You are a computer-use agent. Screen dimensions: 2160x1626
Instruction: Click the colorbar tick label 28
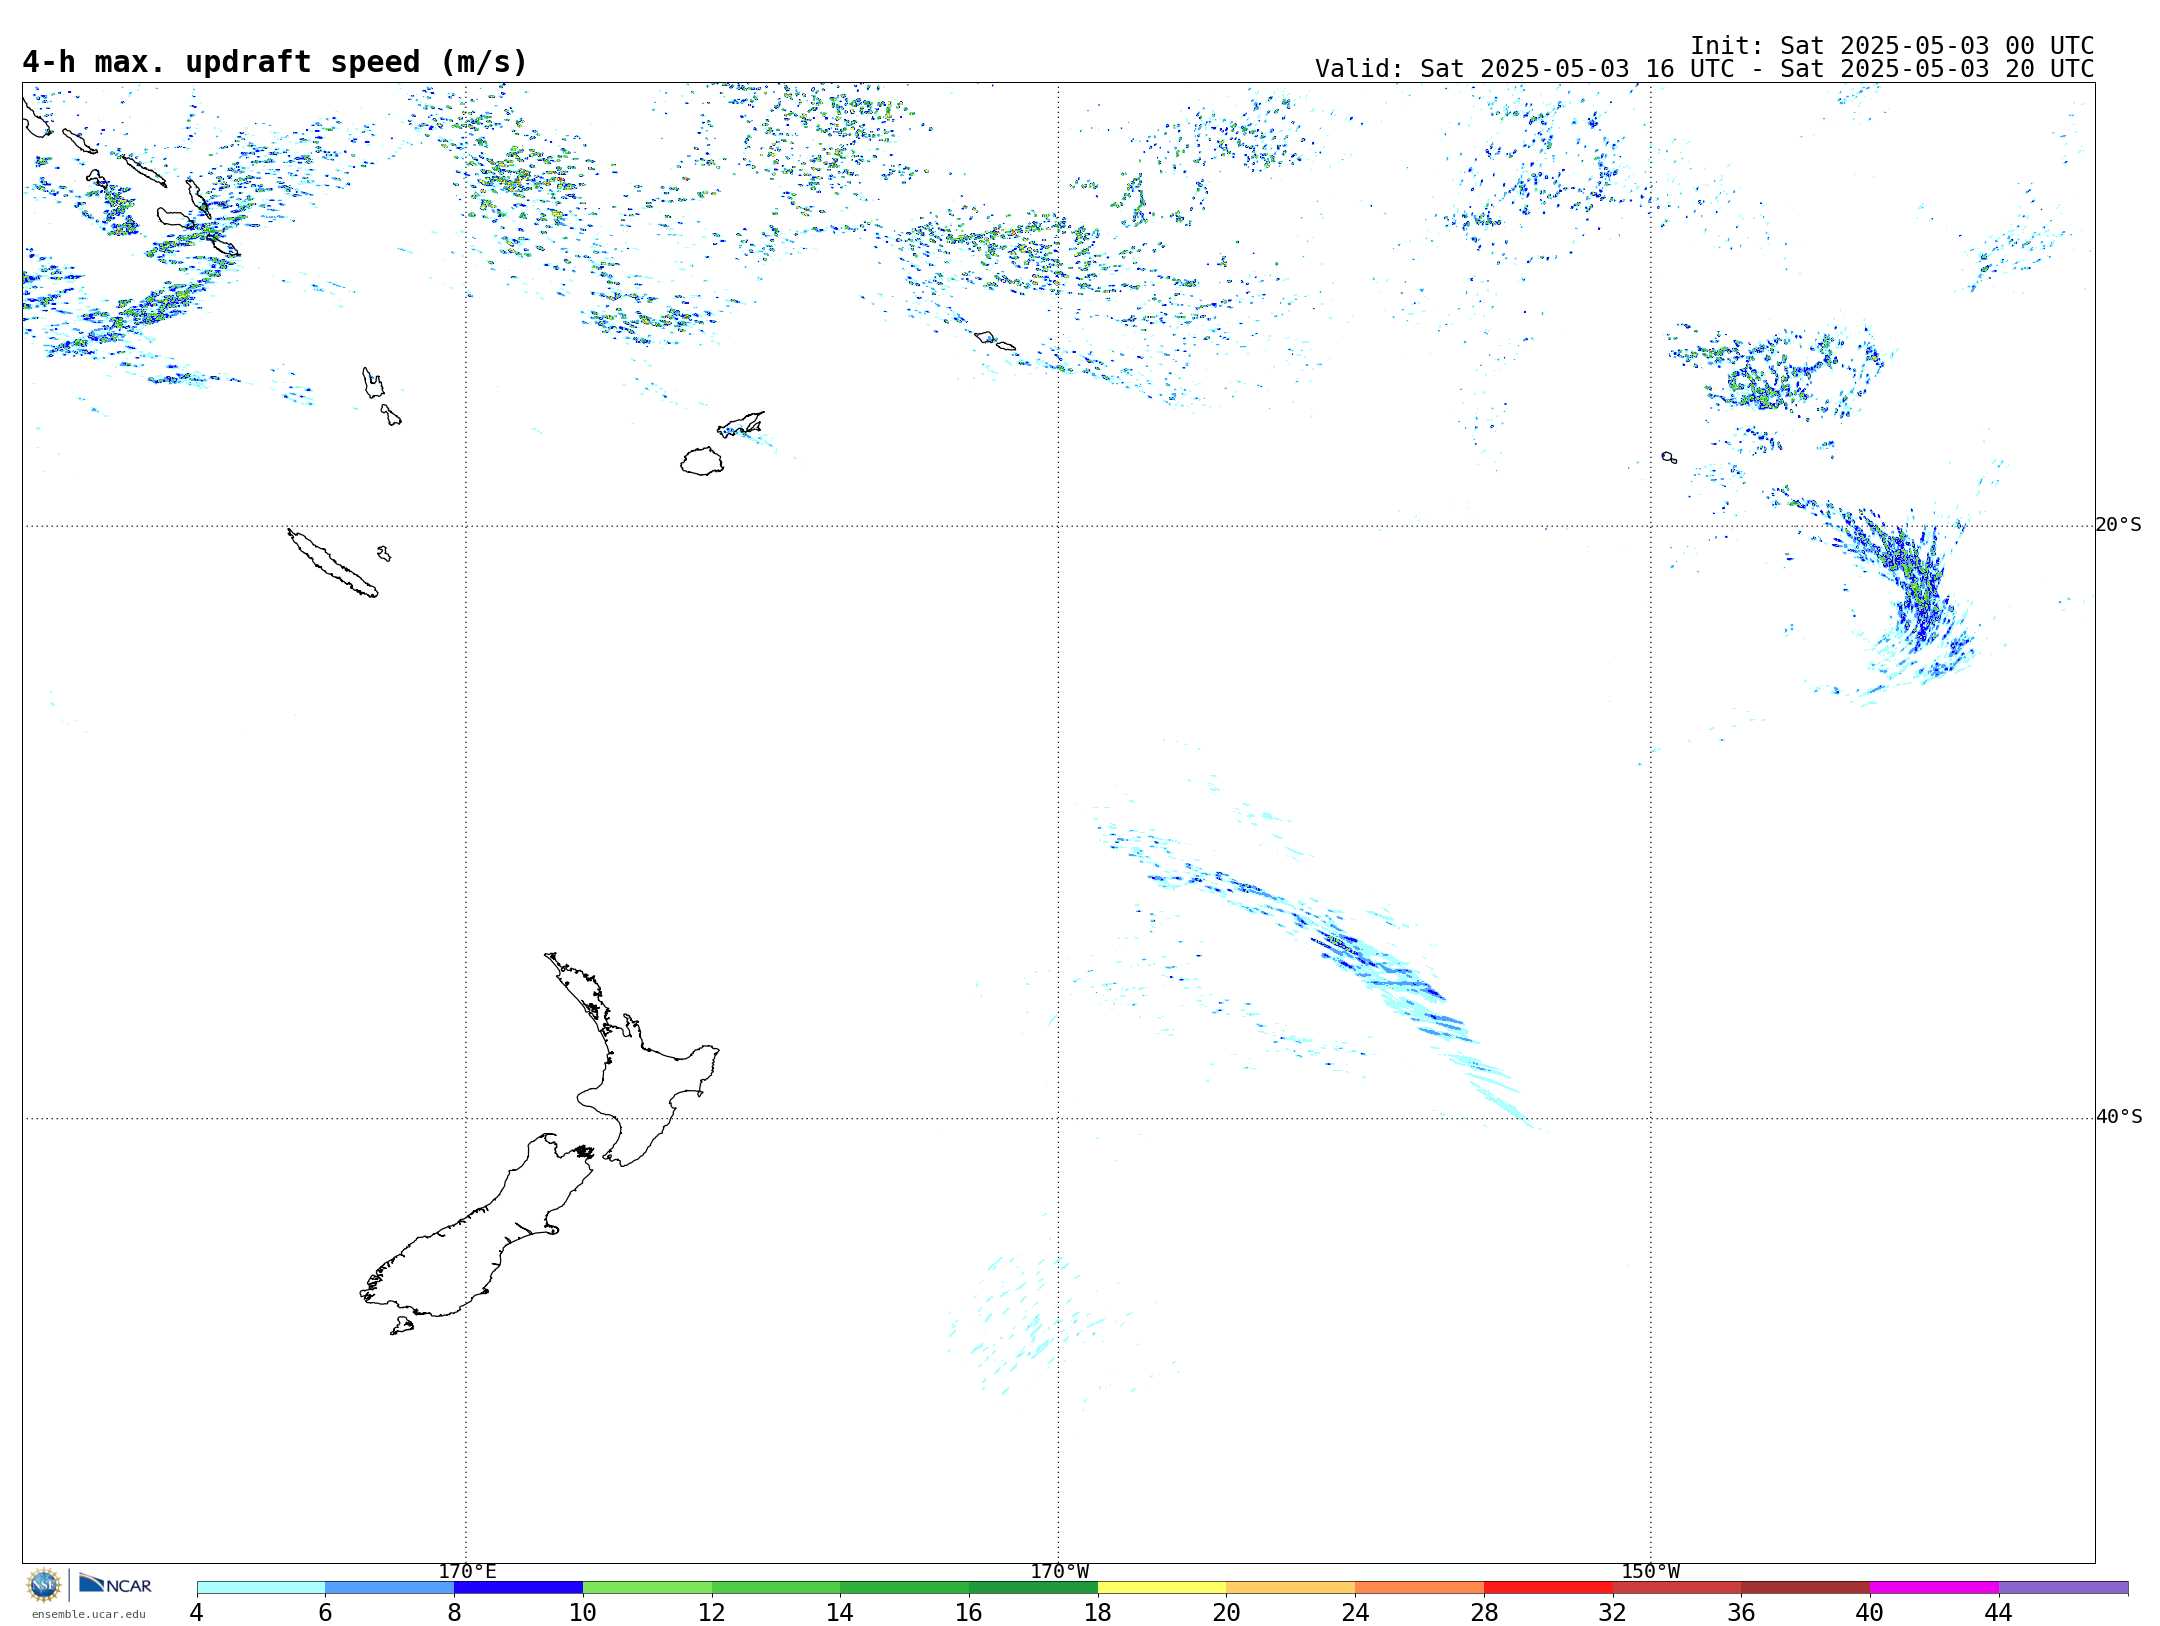click(x=1484, y=1612)
